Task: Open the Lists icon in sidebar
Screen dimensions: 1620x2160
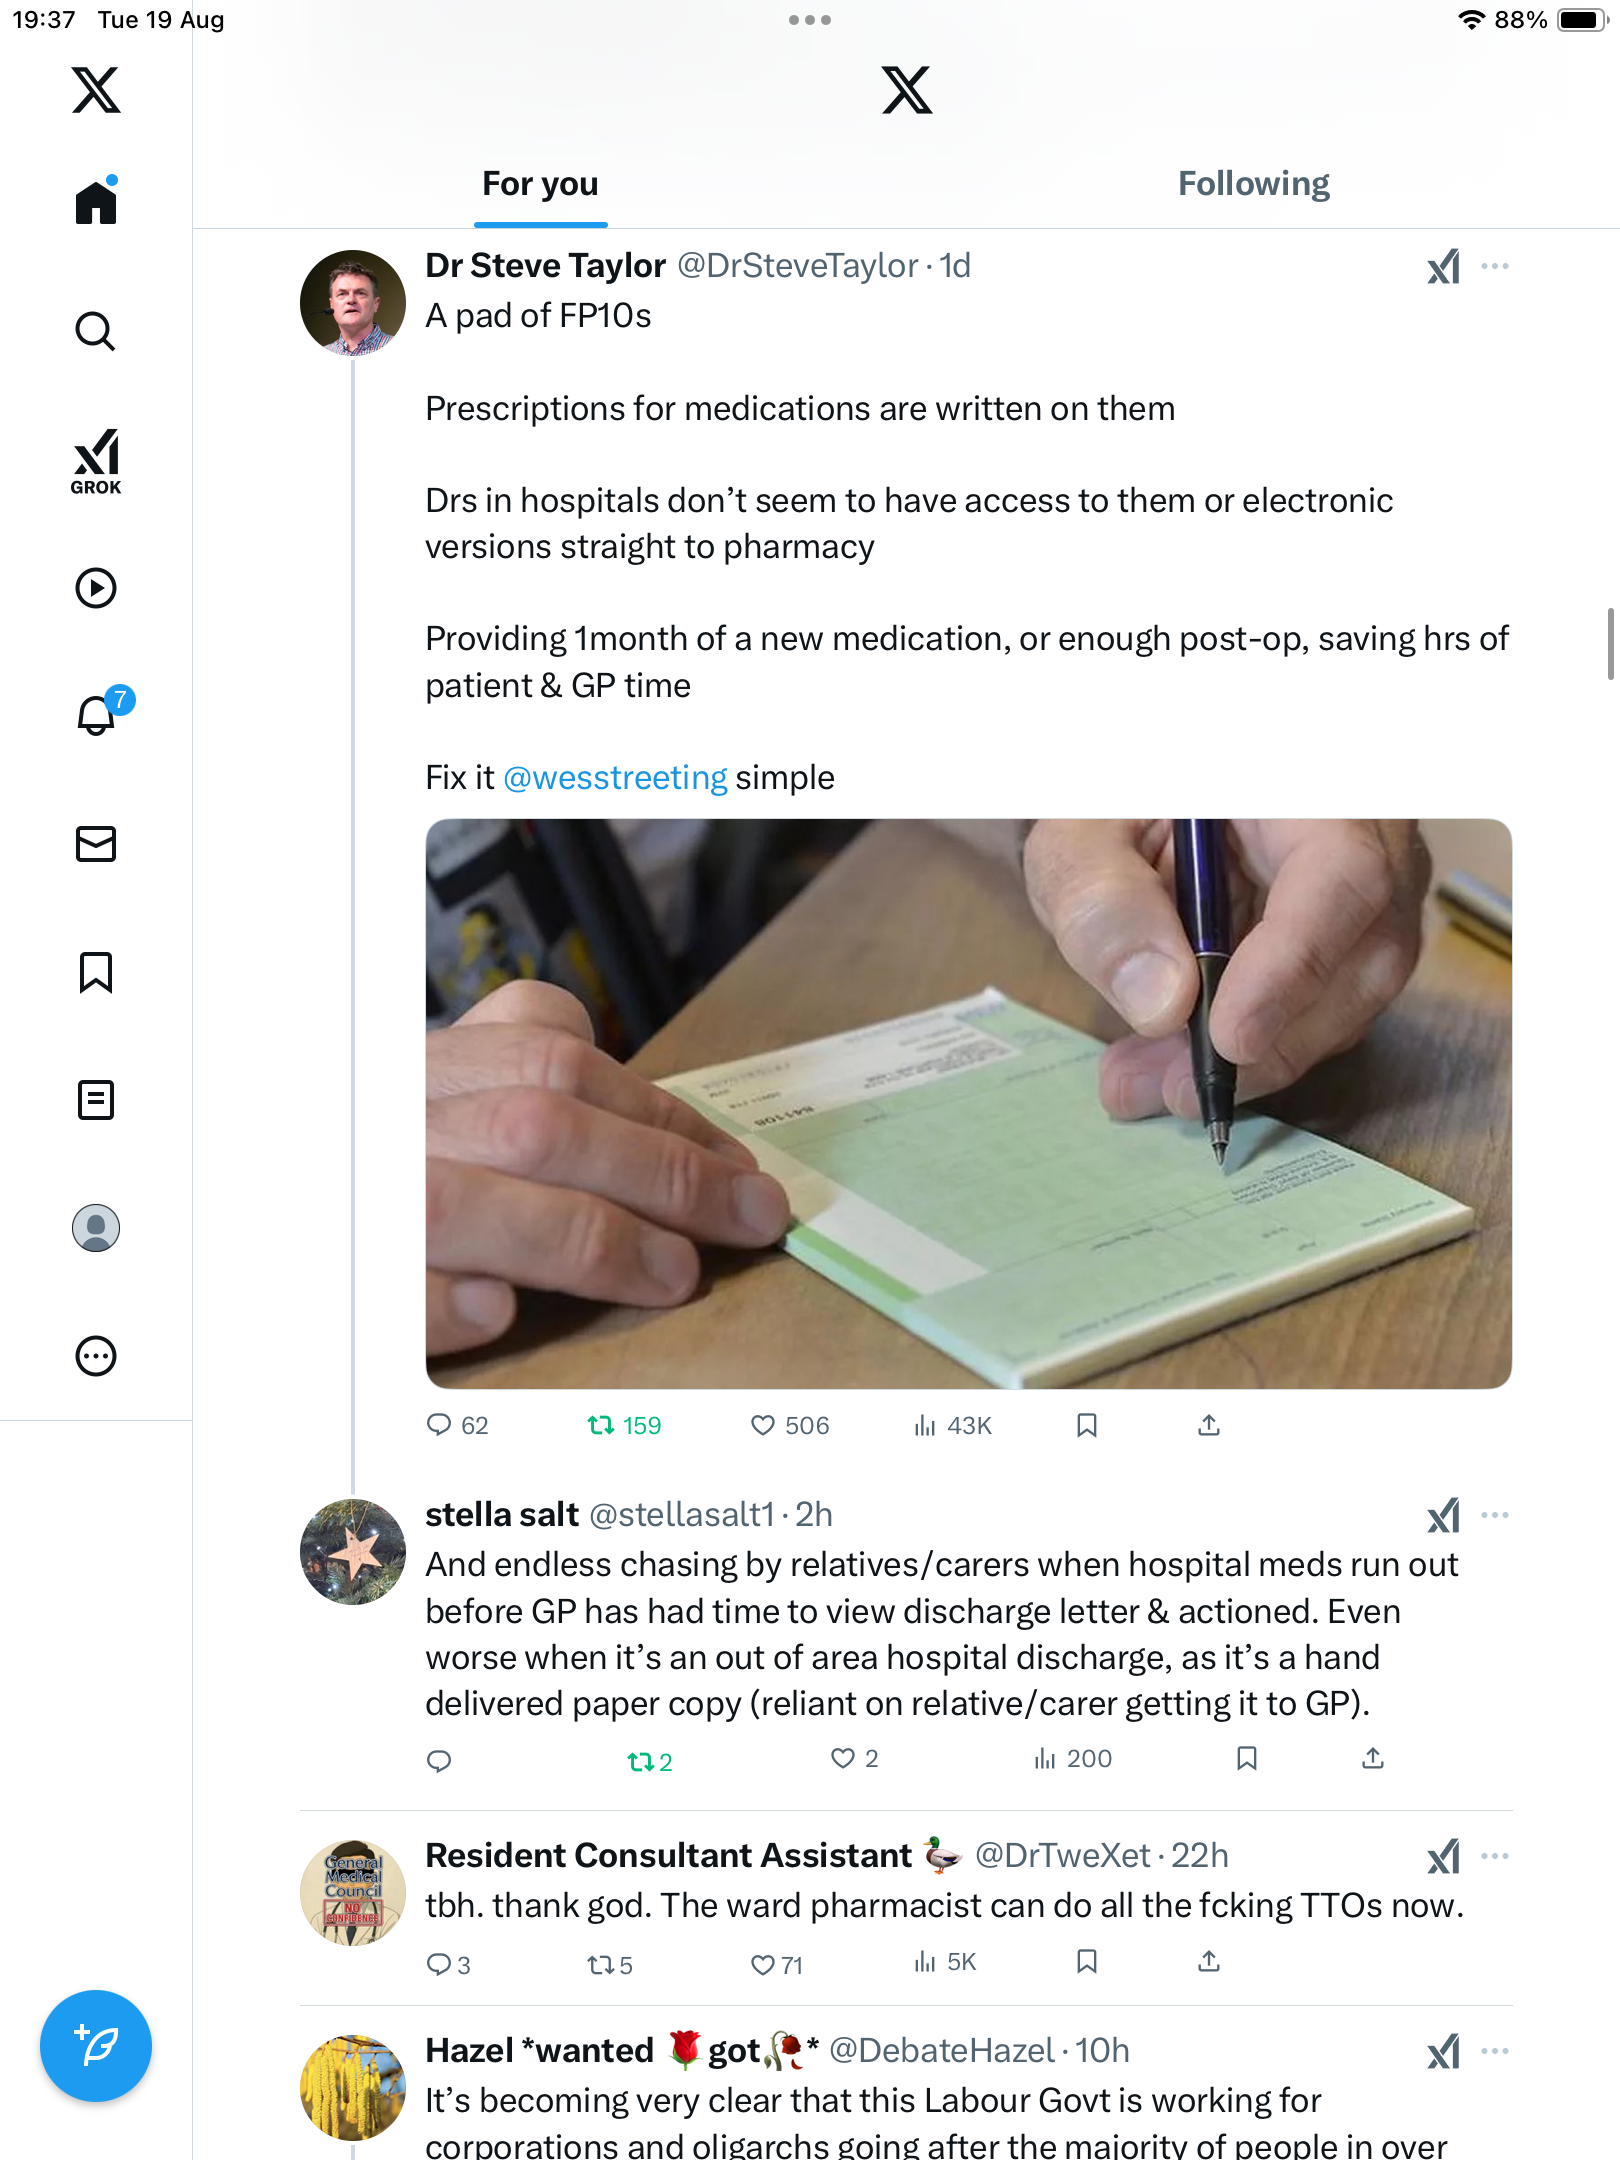Action: click(96, 1100)
